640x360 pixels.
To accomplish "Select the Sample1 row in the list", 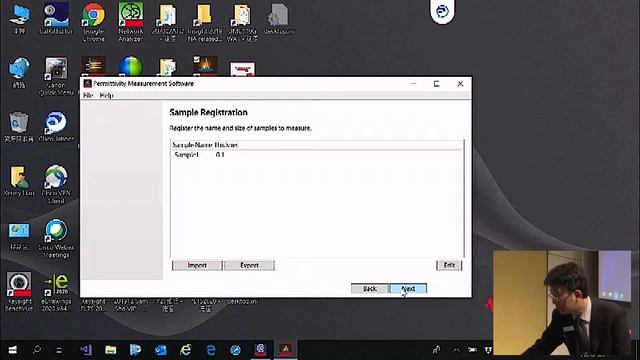I will pyautogui.click(x=317, y=155).
